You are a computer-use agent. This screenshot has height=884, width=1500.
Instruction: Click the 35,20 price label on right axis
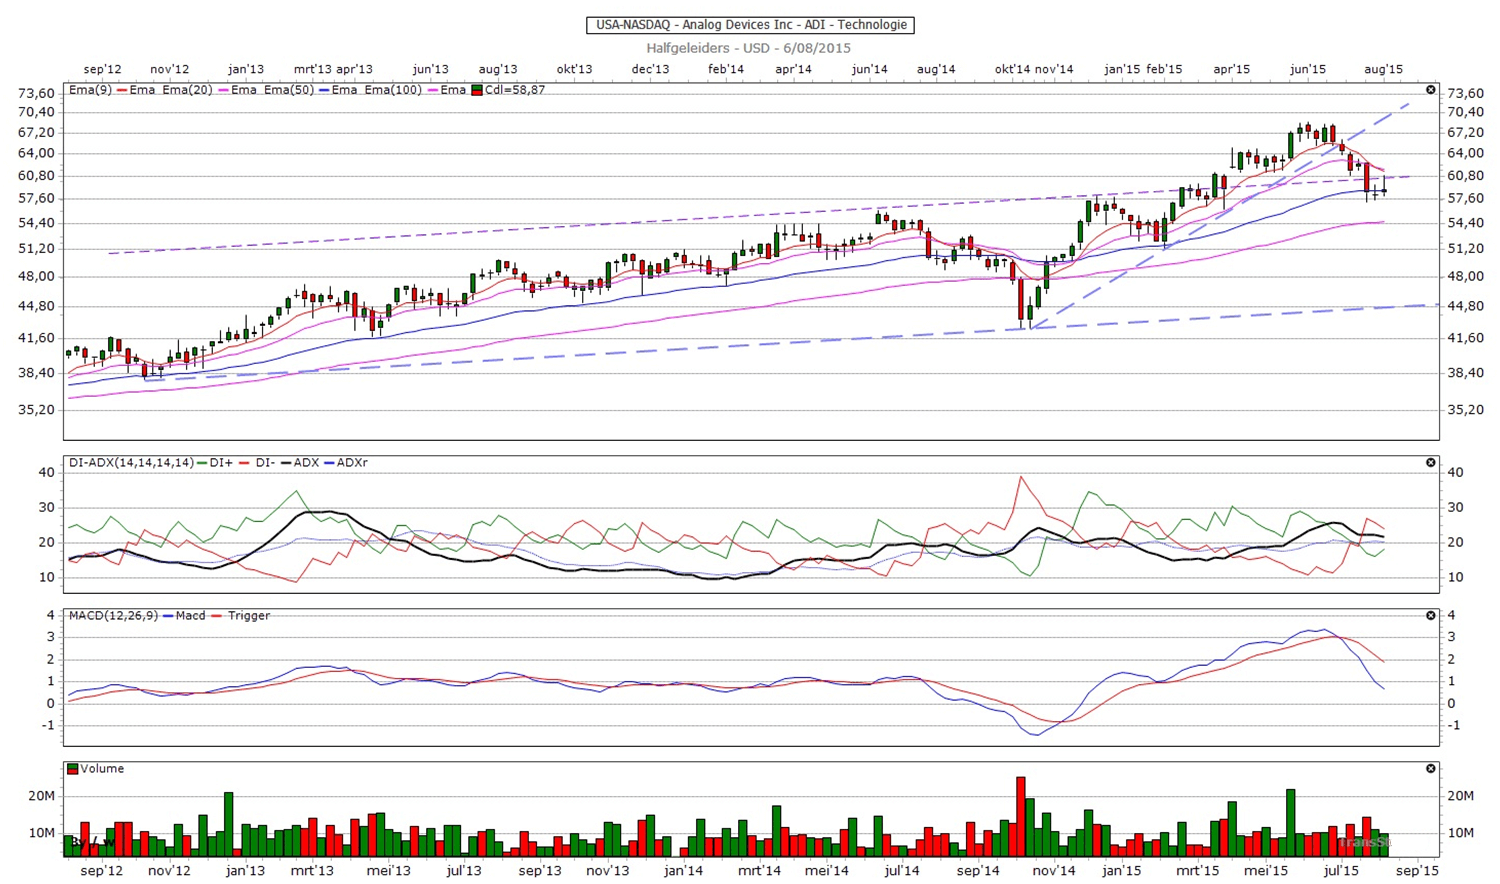point(1465,409)
